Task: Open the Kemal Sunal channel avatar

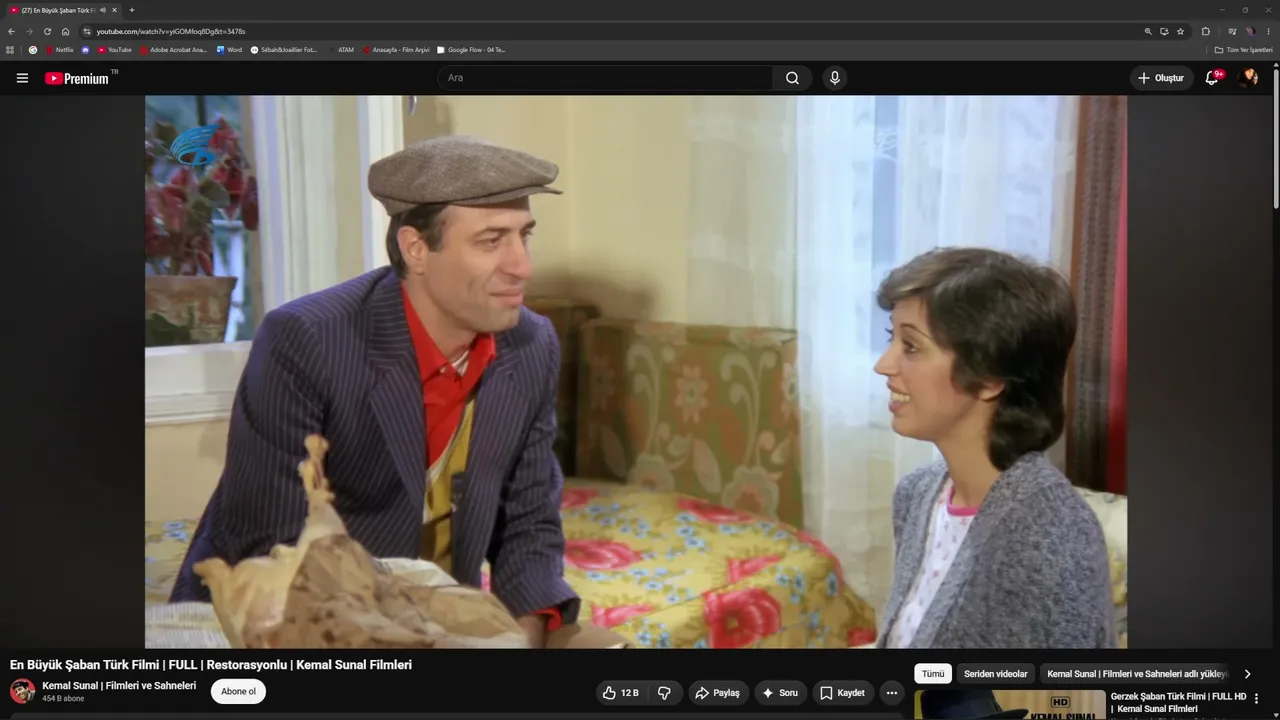Action: point(22,691)
